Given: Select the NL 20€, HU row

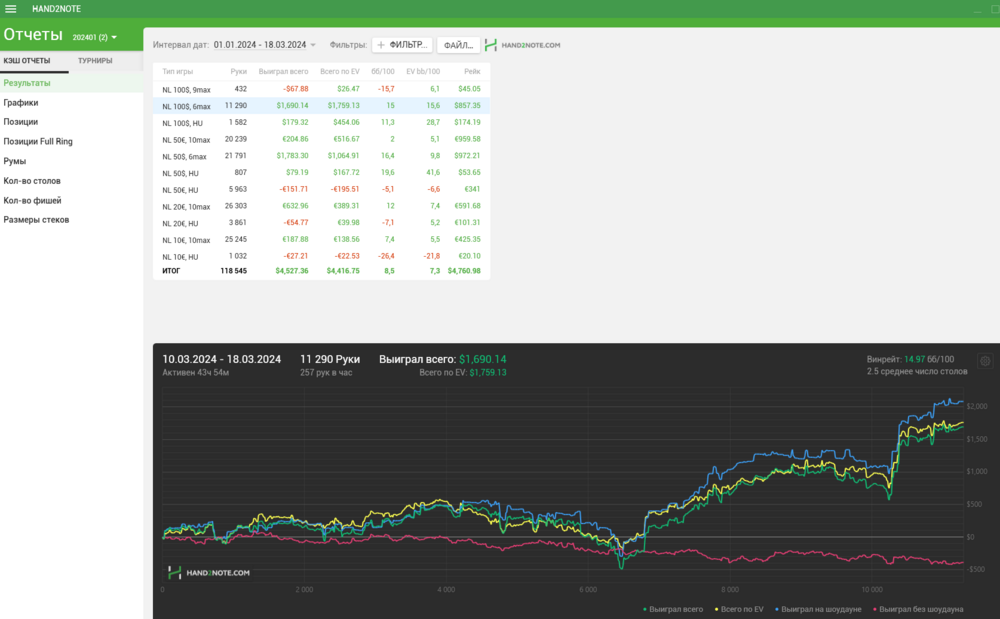Looking at the screenshot, I should 321,222.
